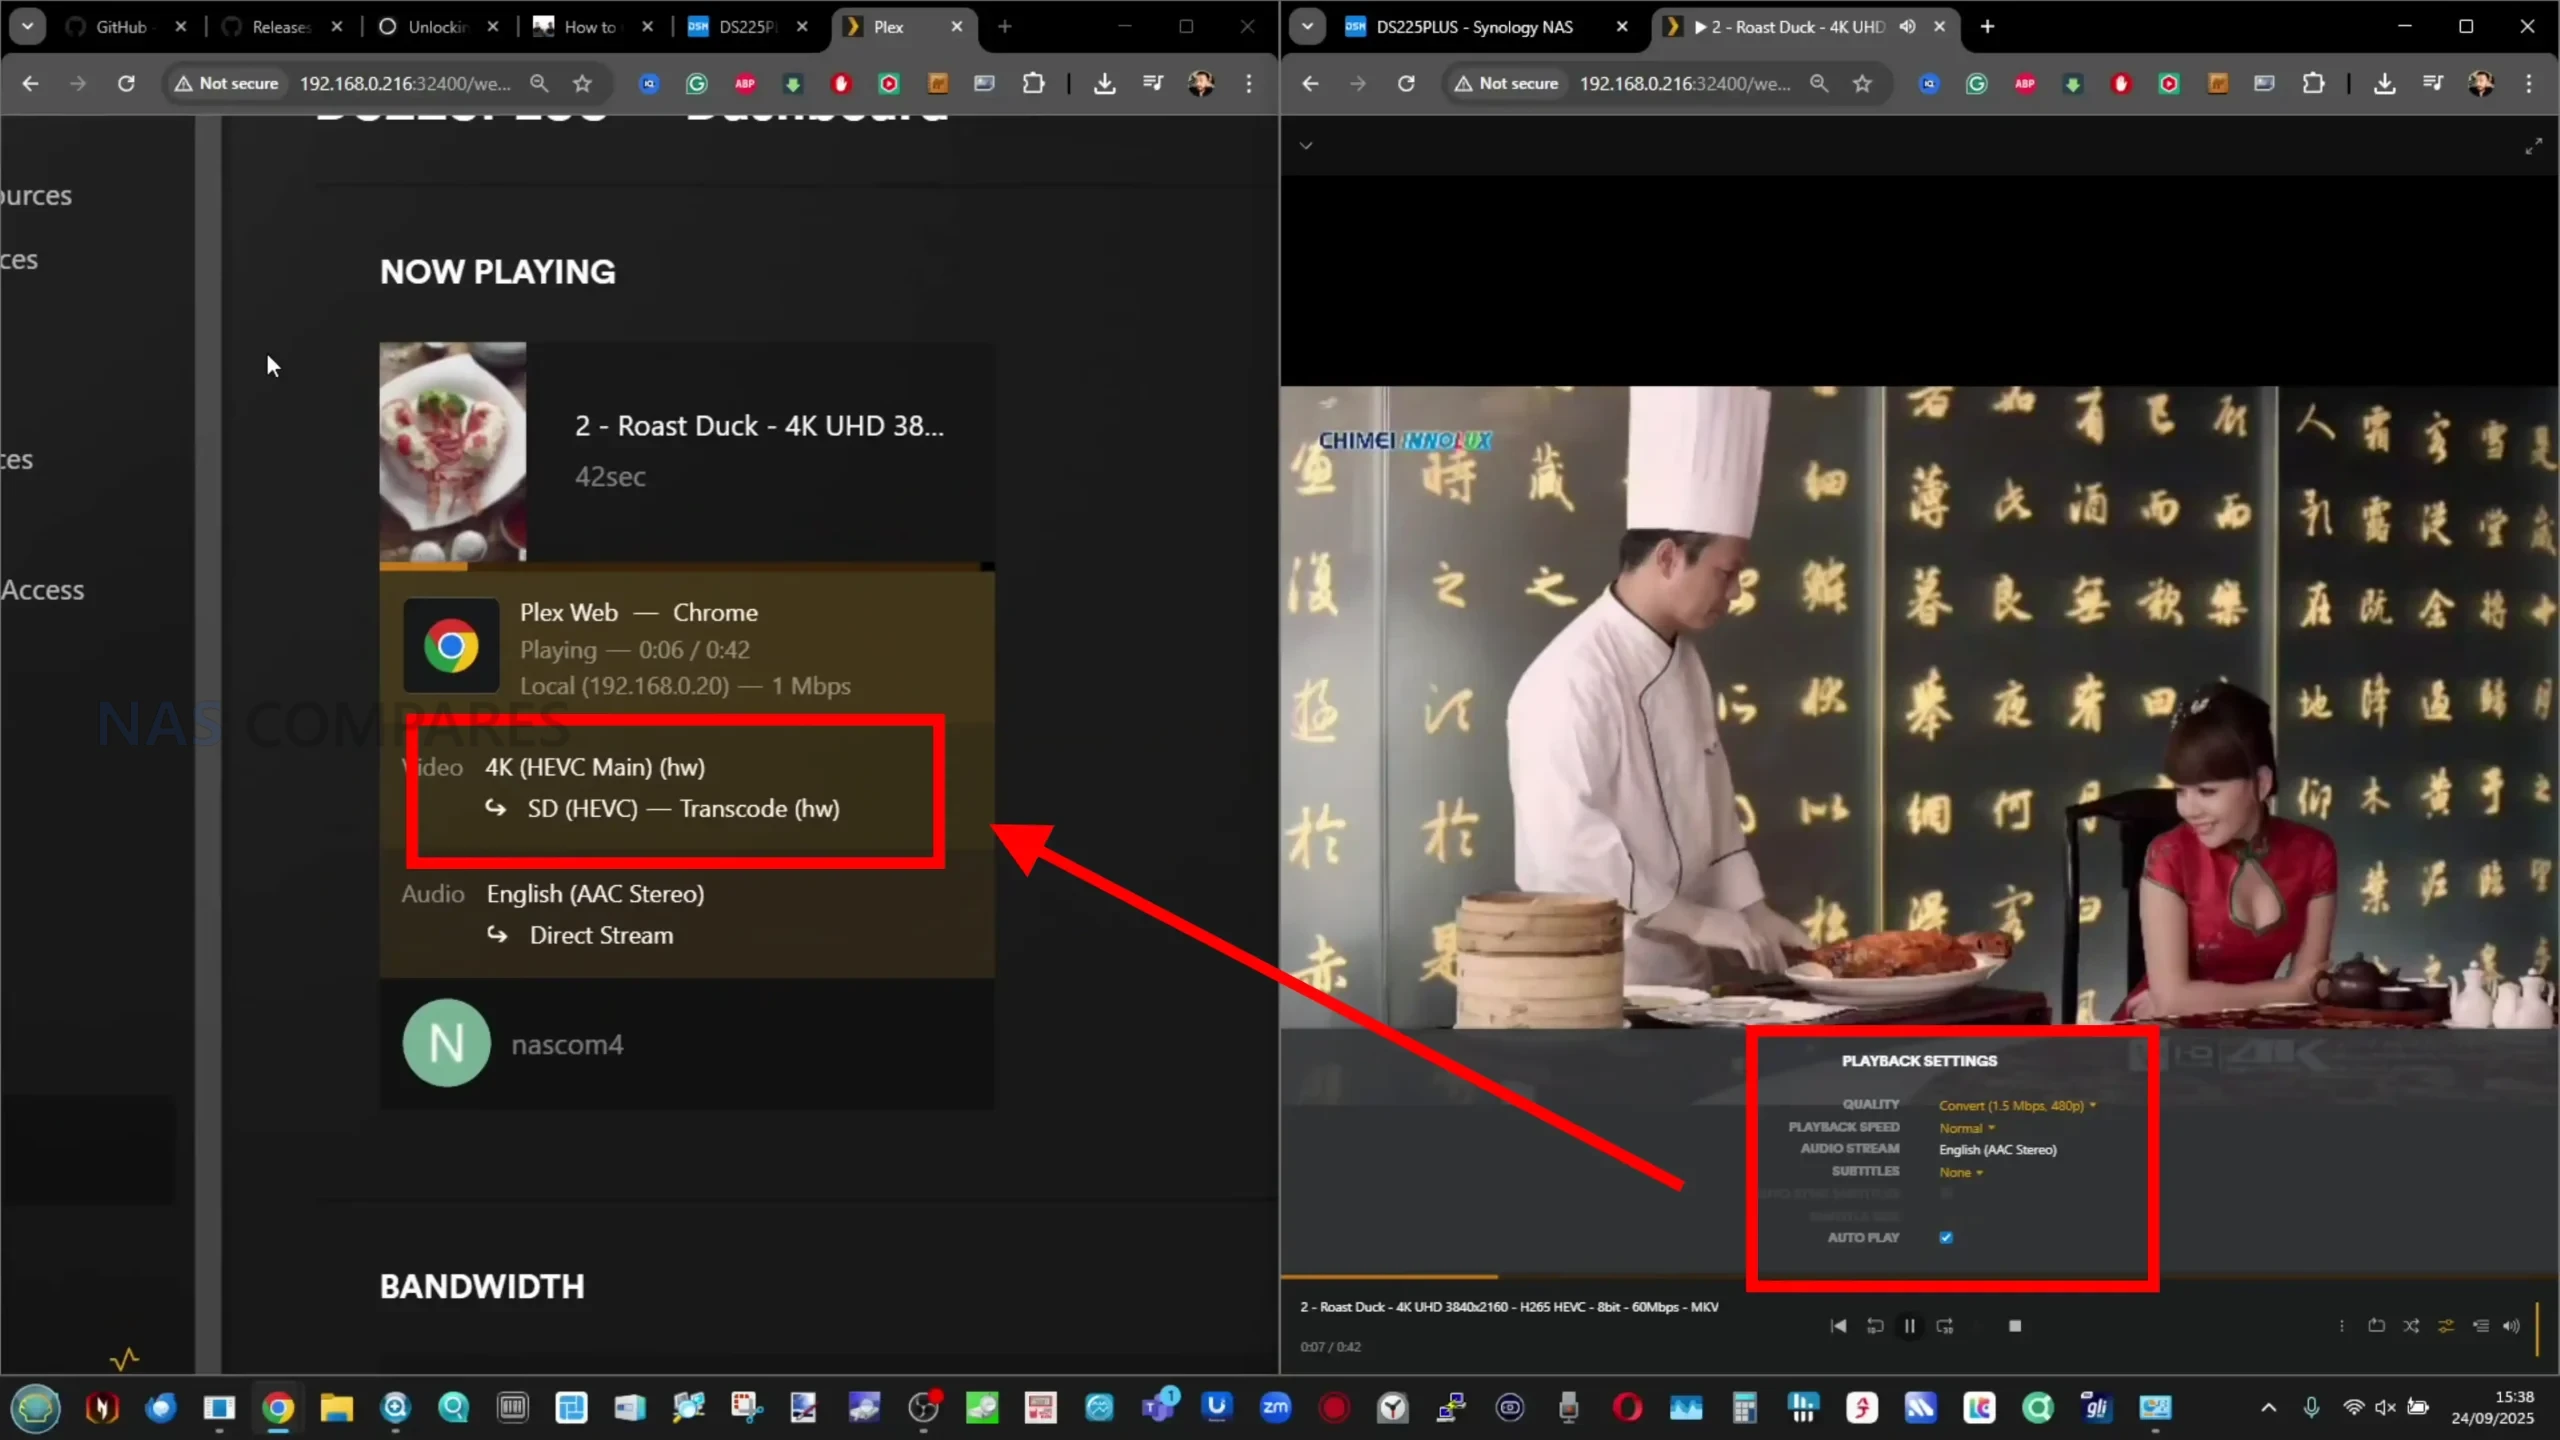Open Adblock Plus extension in left window

pos(745,83)
